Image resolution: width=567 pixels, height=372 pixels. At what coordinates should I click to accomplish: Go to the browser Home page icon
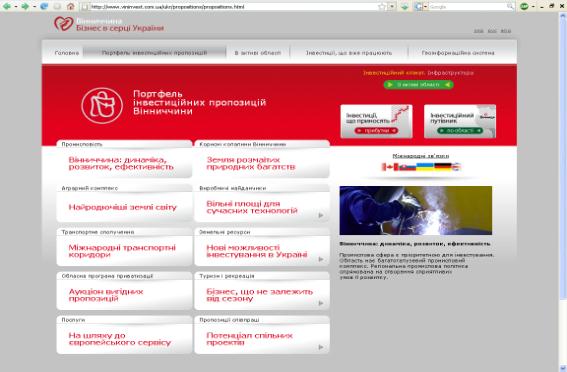click(x=71, y=7)
